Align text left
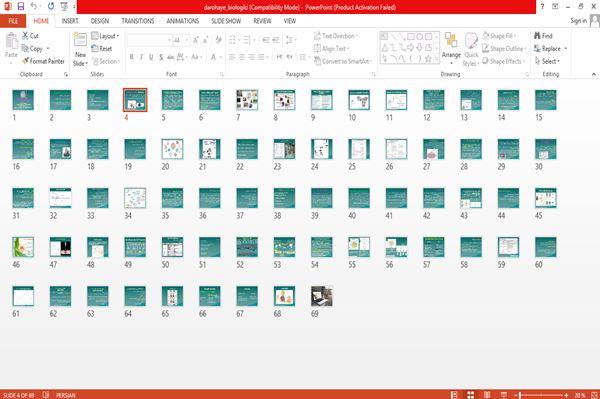Viewport: 600px width, 399px height. pyautogui.click(x=232, y=57)
